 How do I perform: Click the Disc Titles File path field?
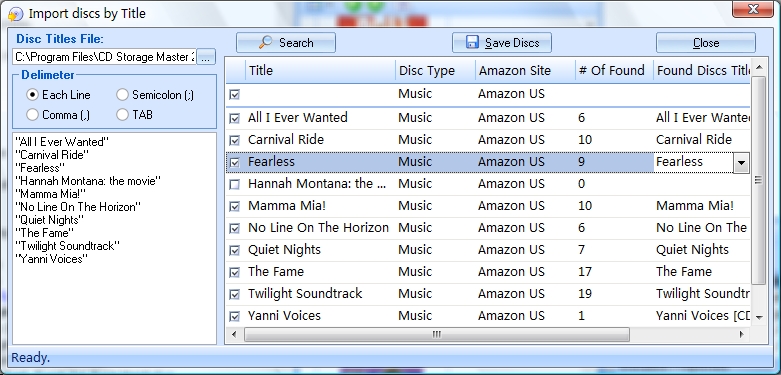[x=105, y=57]
